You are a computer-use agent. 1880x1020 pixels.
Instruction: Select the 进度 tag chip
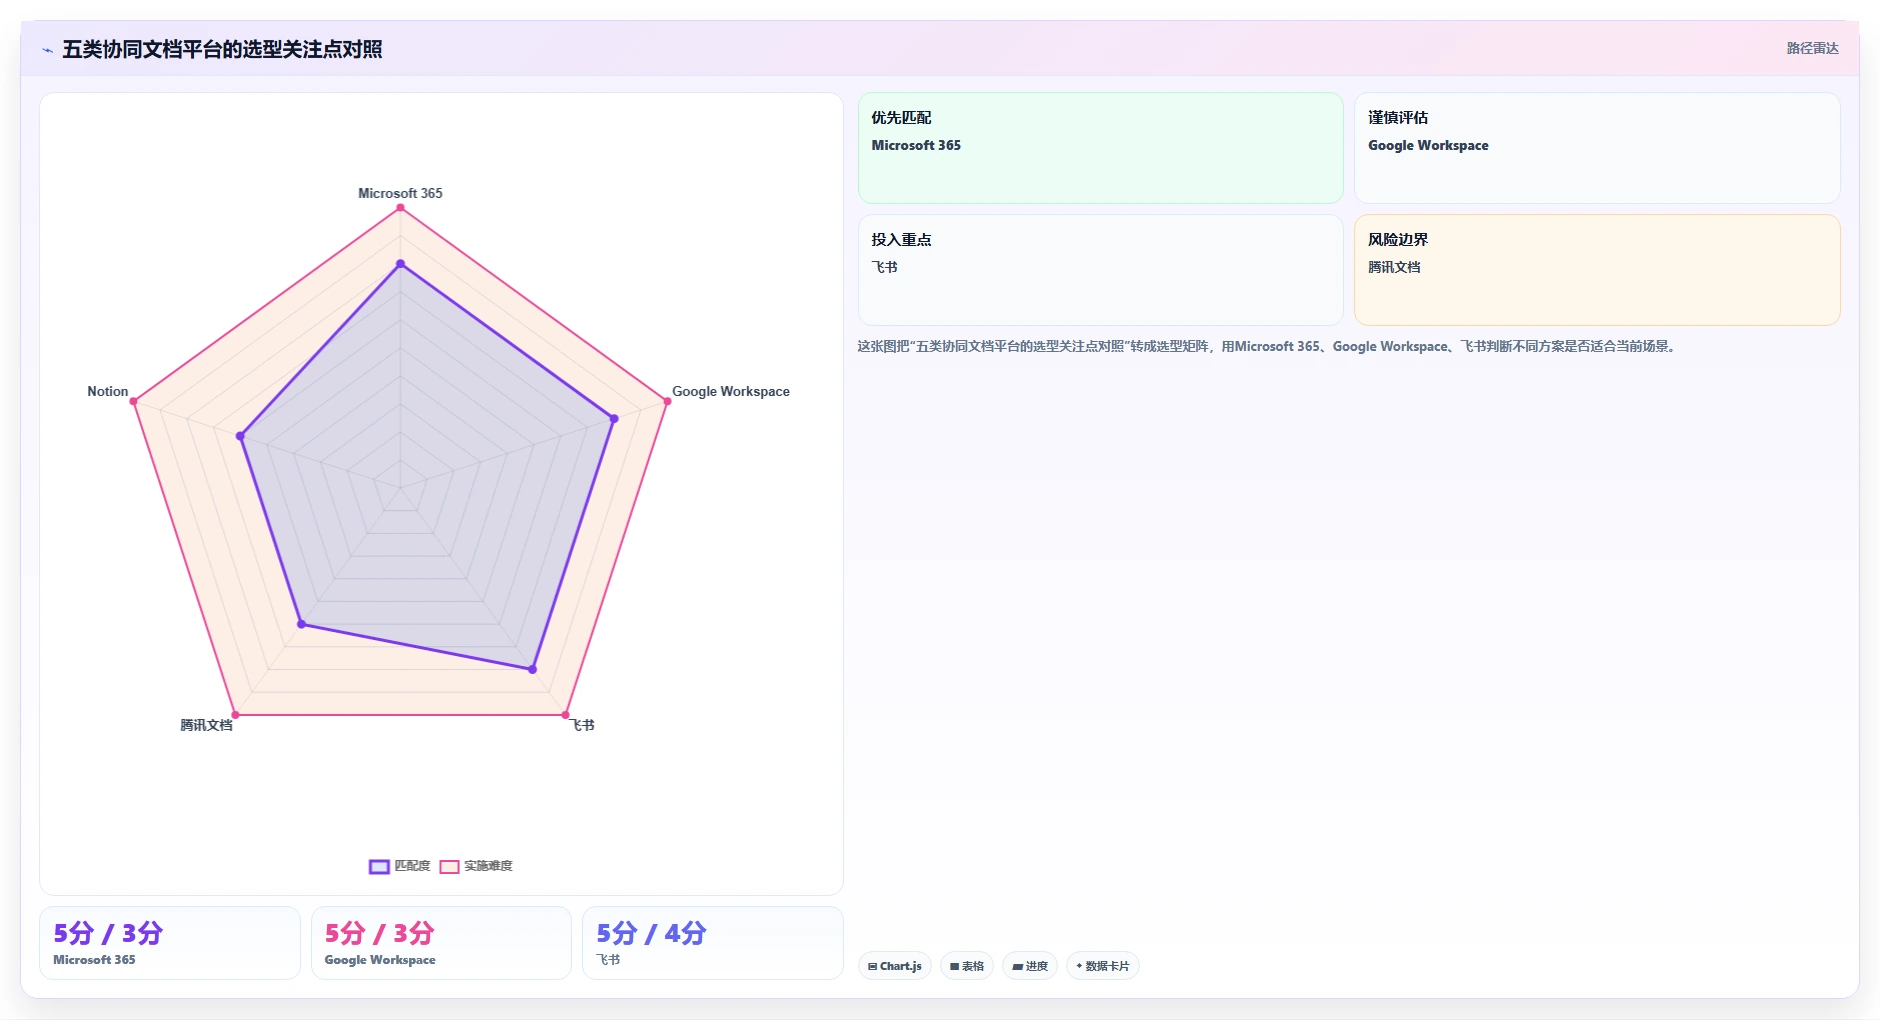point(1030,966)
